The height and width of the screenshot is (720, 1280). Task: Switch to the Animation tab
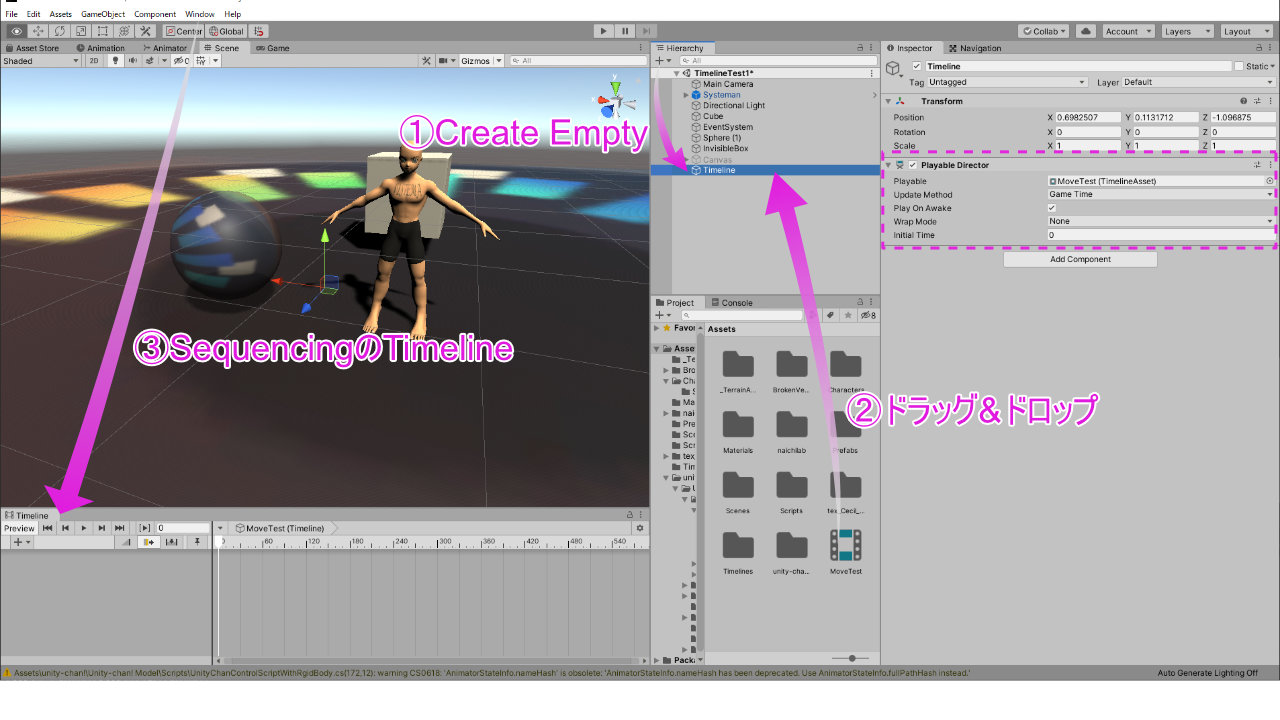click(101, 48)
